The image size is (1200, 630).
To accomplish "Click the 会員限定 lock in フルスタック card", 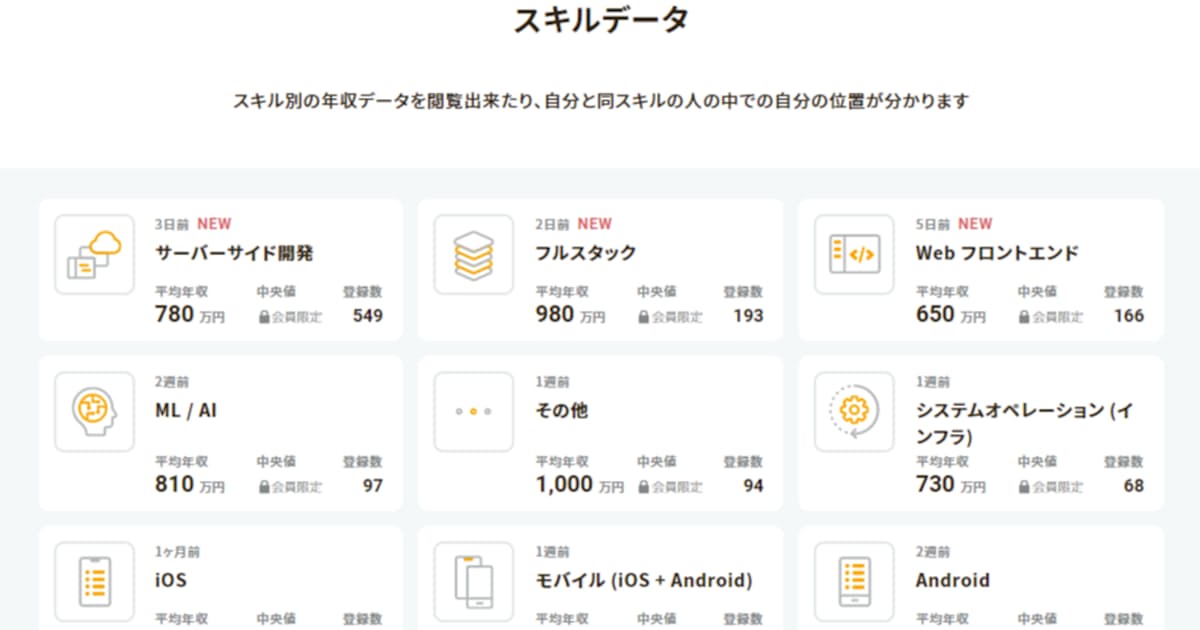I will tap(670, 317).
